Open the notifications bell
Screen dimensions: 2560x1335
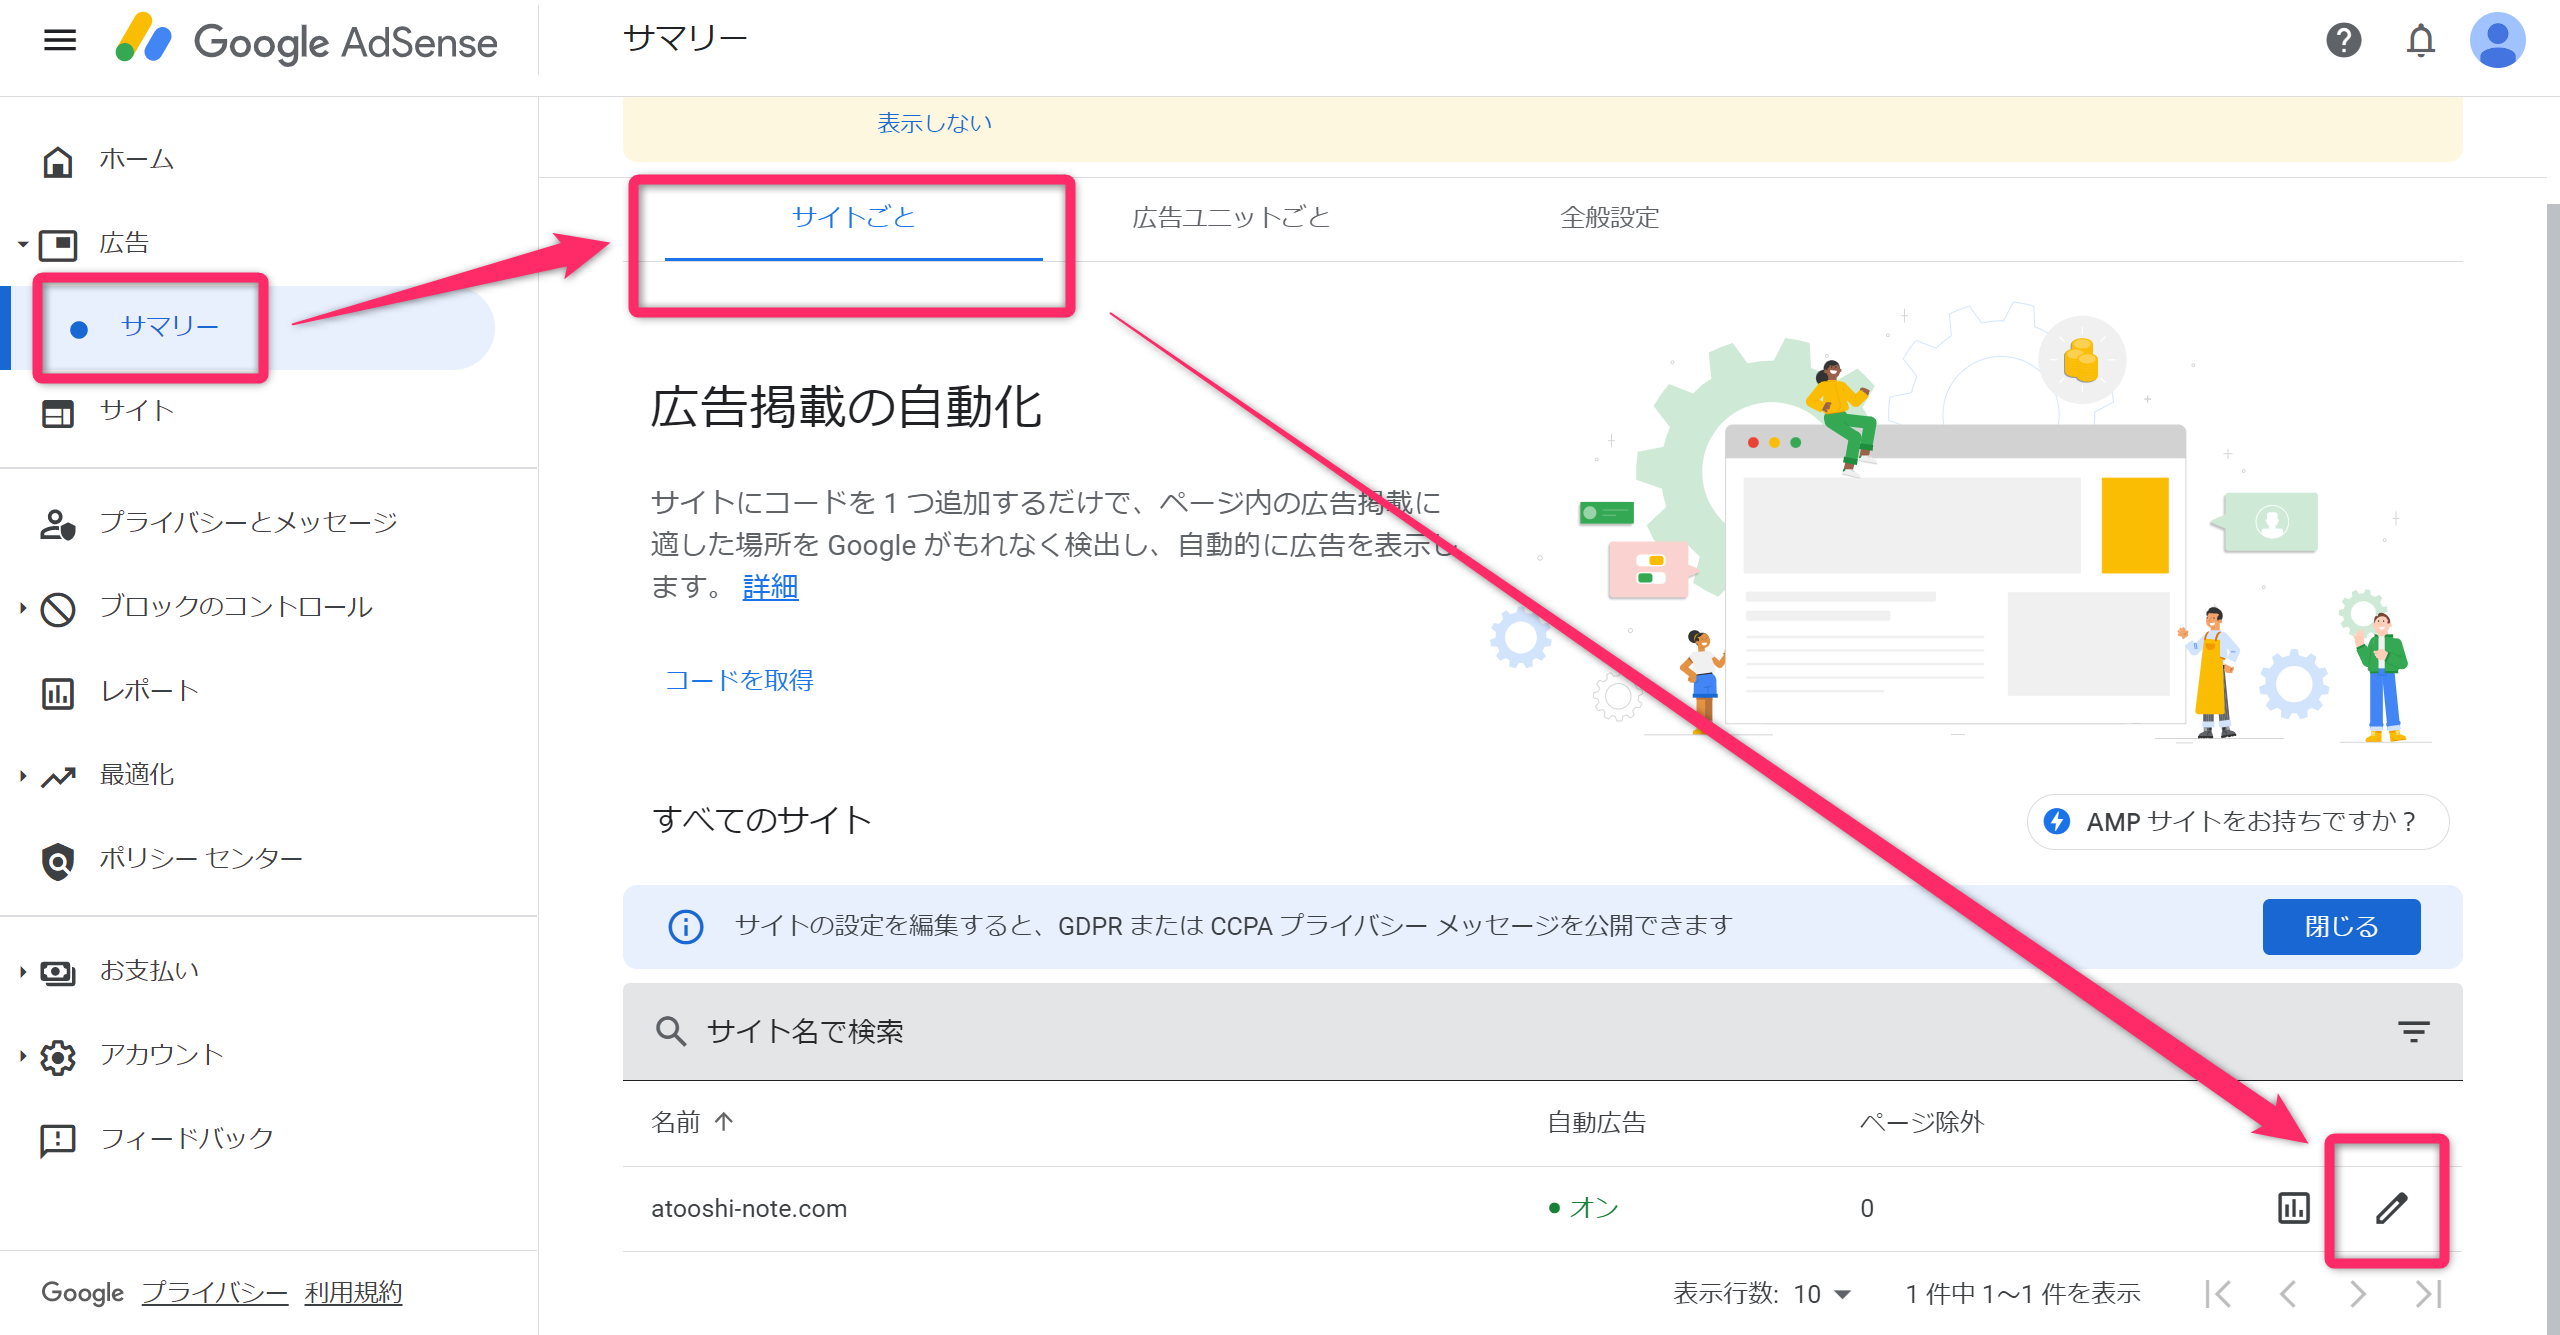click(x=2420, y=41)
